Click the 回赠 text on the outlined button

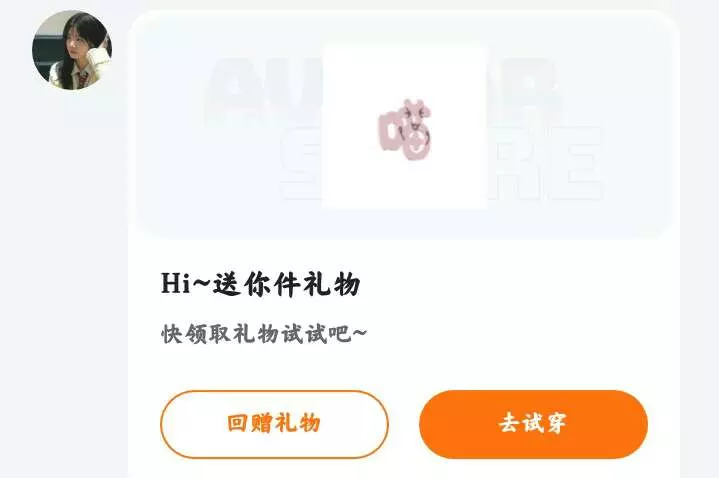tap(249, 423)
